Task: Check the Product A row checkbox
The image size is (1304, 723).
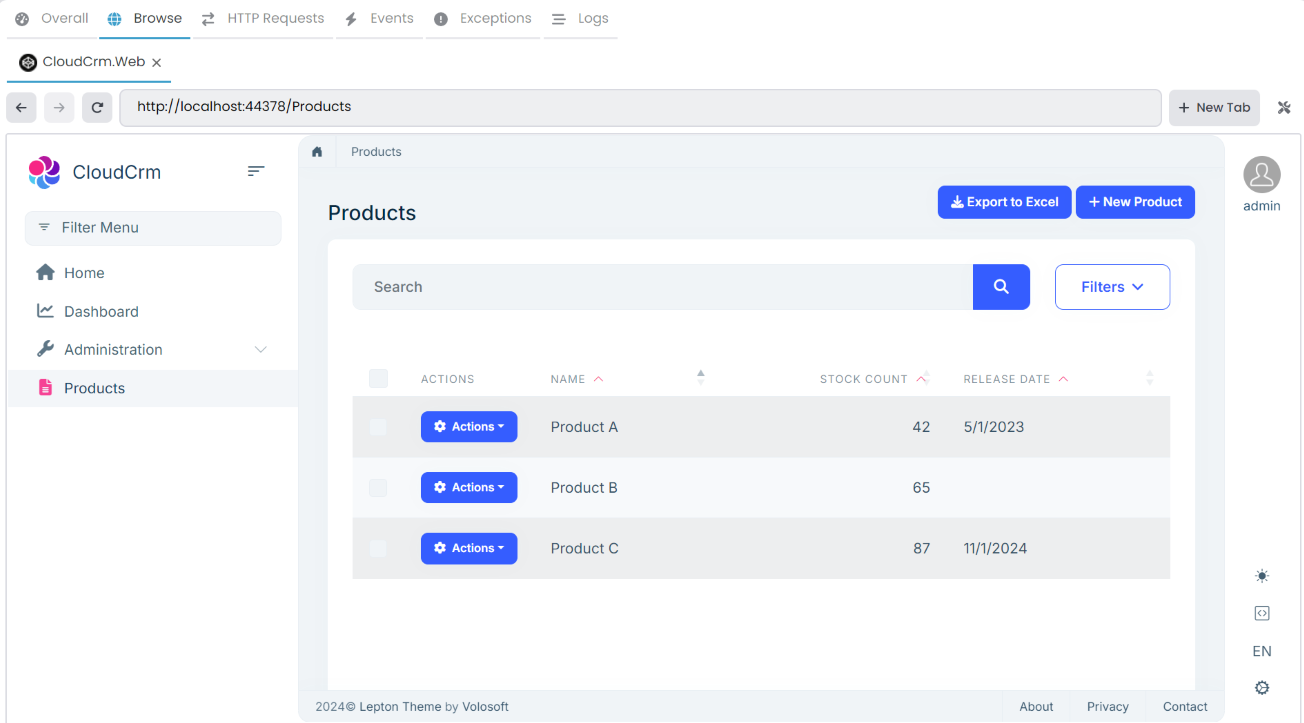Action: pyautogui.click(x=378, y=427)
